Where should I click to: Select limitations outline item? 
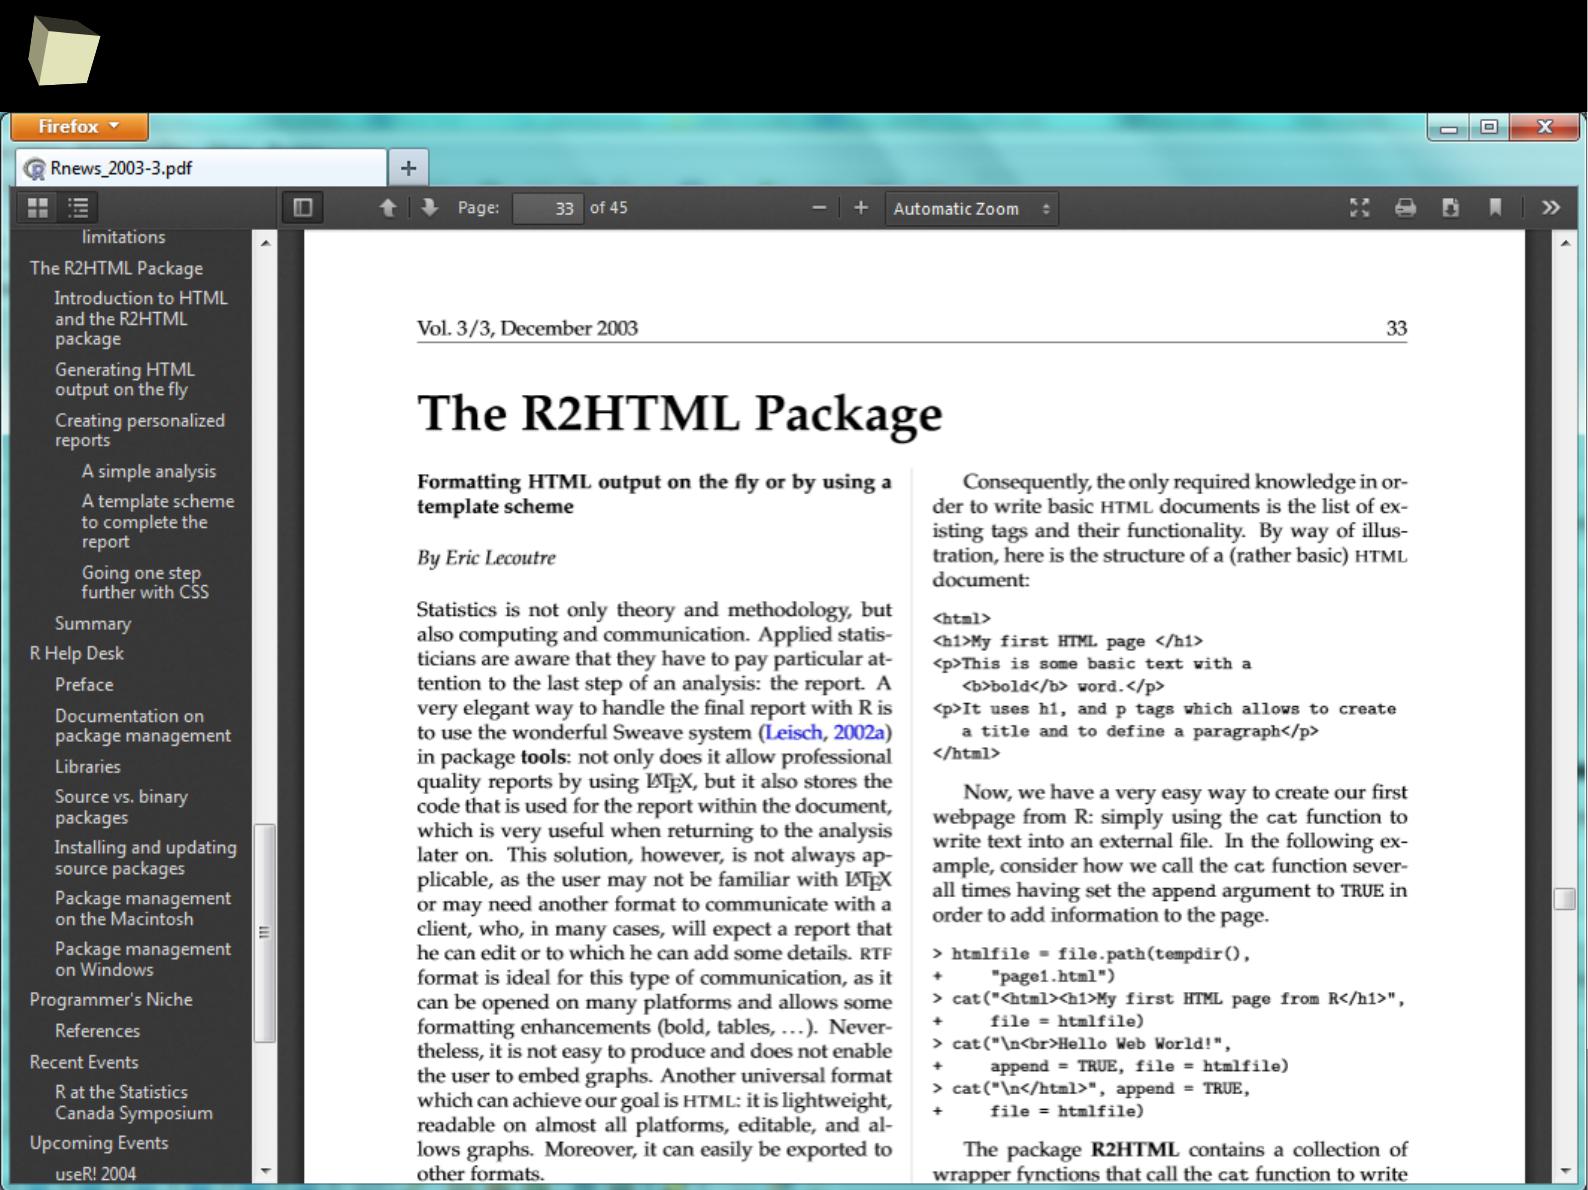124,237
